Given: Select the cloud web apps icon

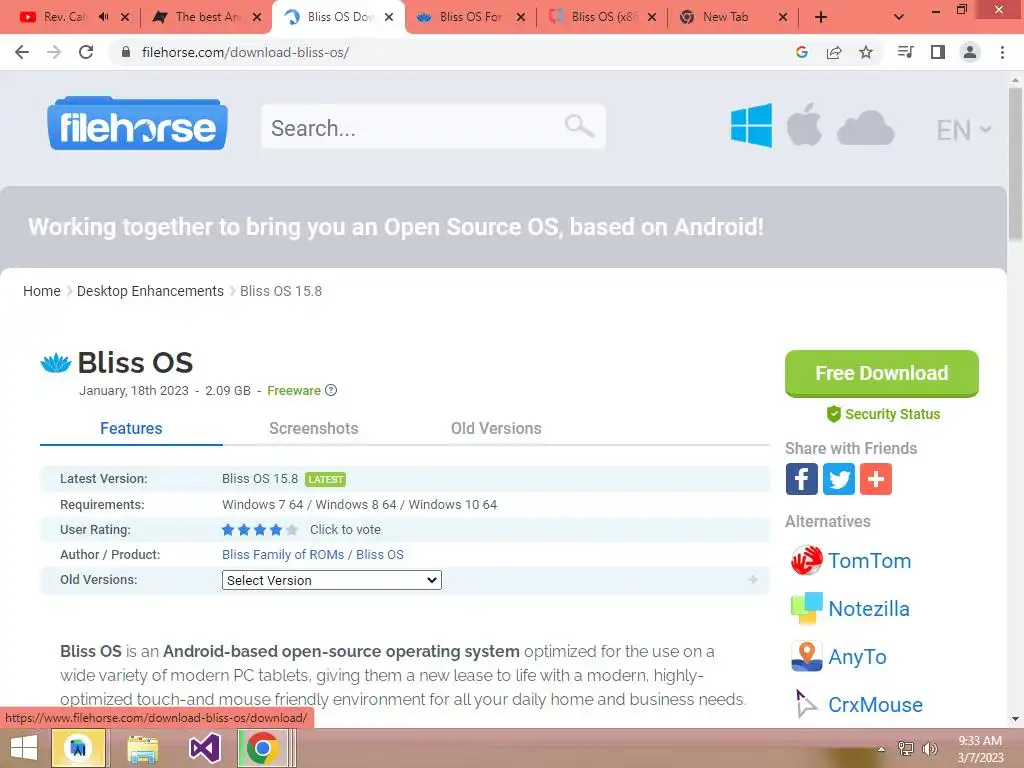Looking at the screenshot, I should [865, 127].
